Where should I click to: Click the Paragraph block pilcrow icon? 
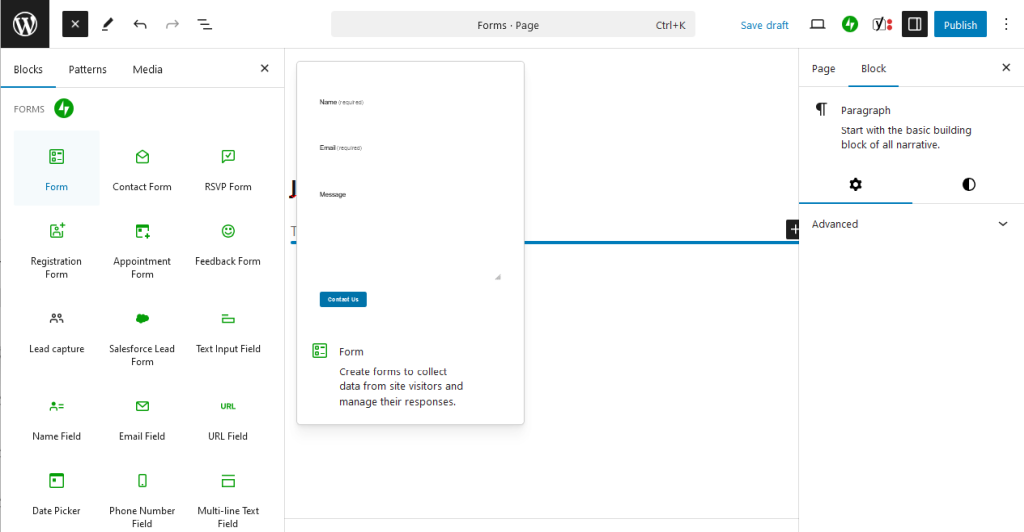click(821, 109)
